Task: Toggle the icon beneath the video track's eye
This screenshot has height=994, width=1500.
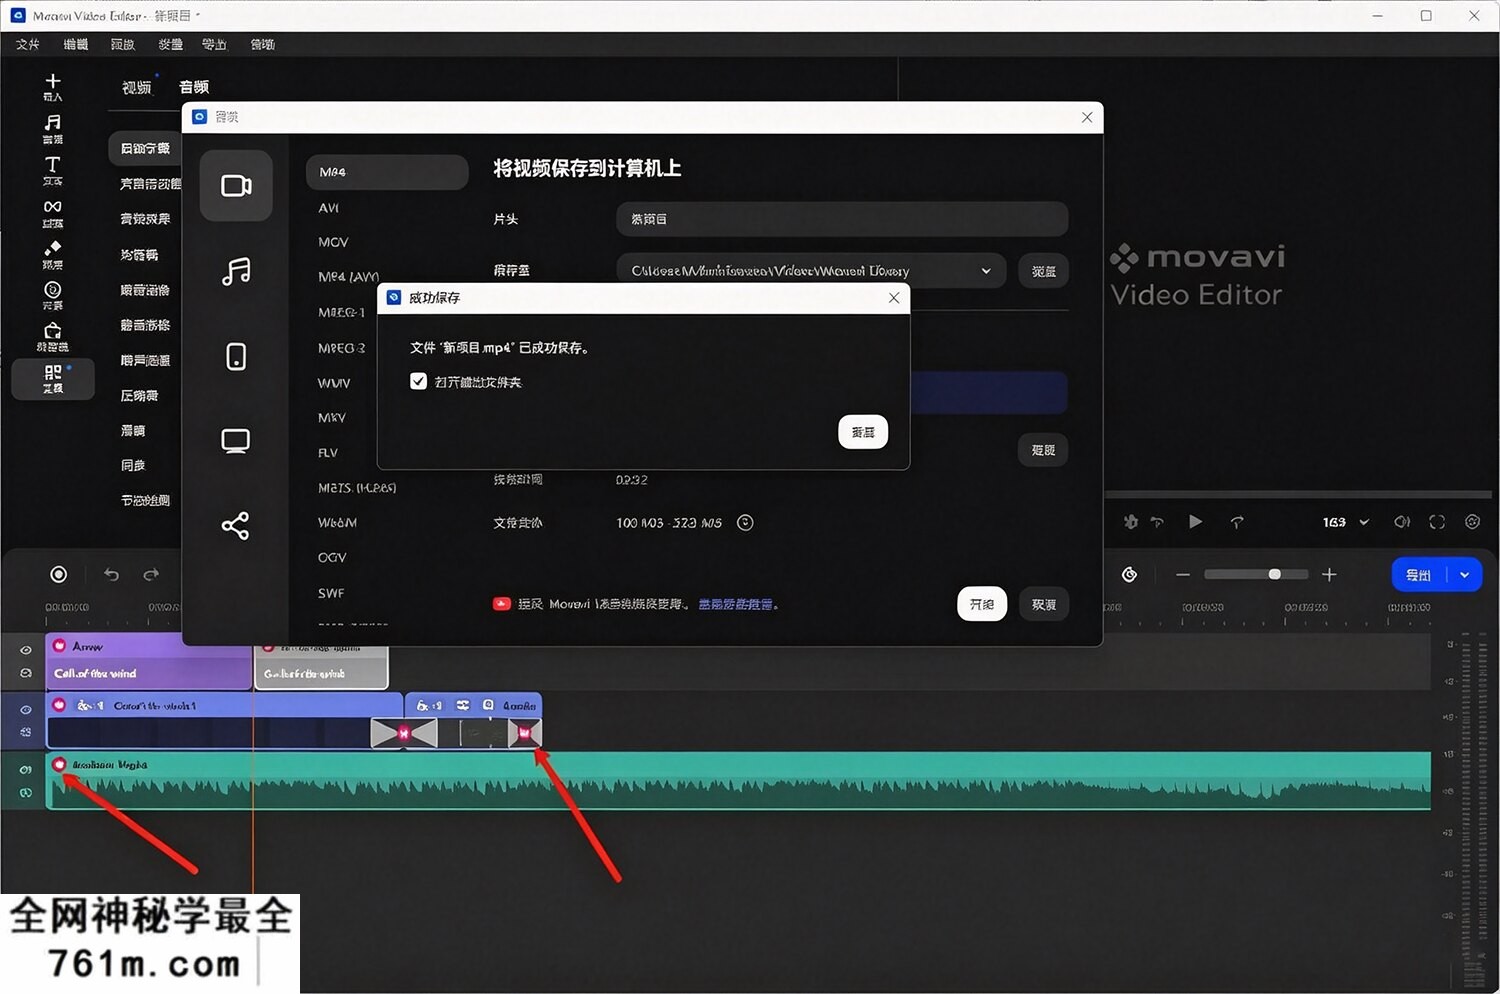Action: [26, 732]
